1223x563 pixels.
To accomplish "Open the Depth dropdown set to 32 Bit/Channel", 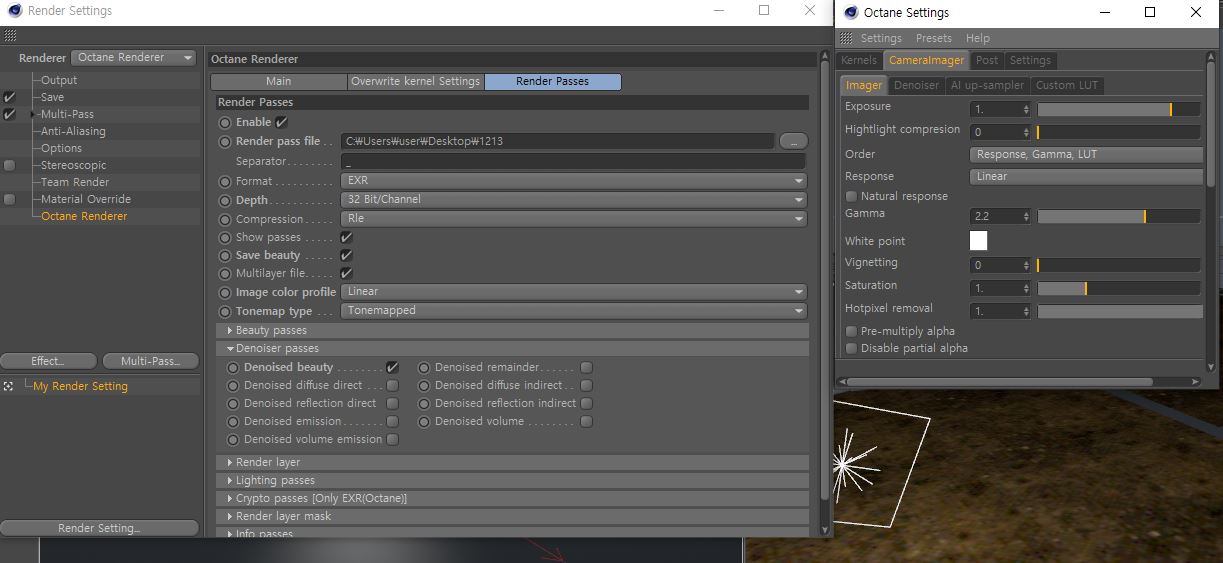I will coord(573,200).
